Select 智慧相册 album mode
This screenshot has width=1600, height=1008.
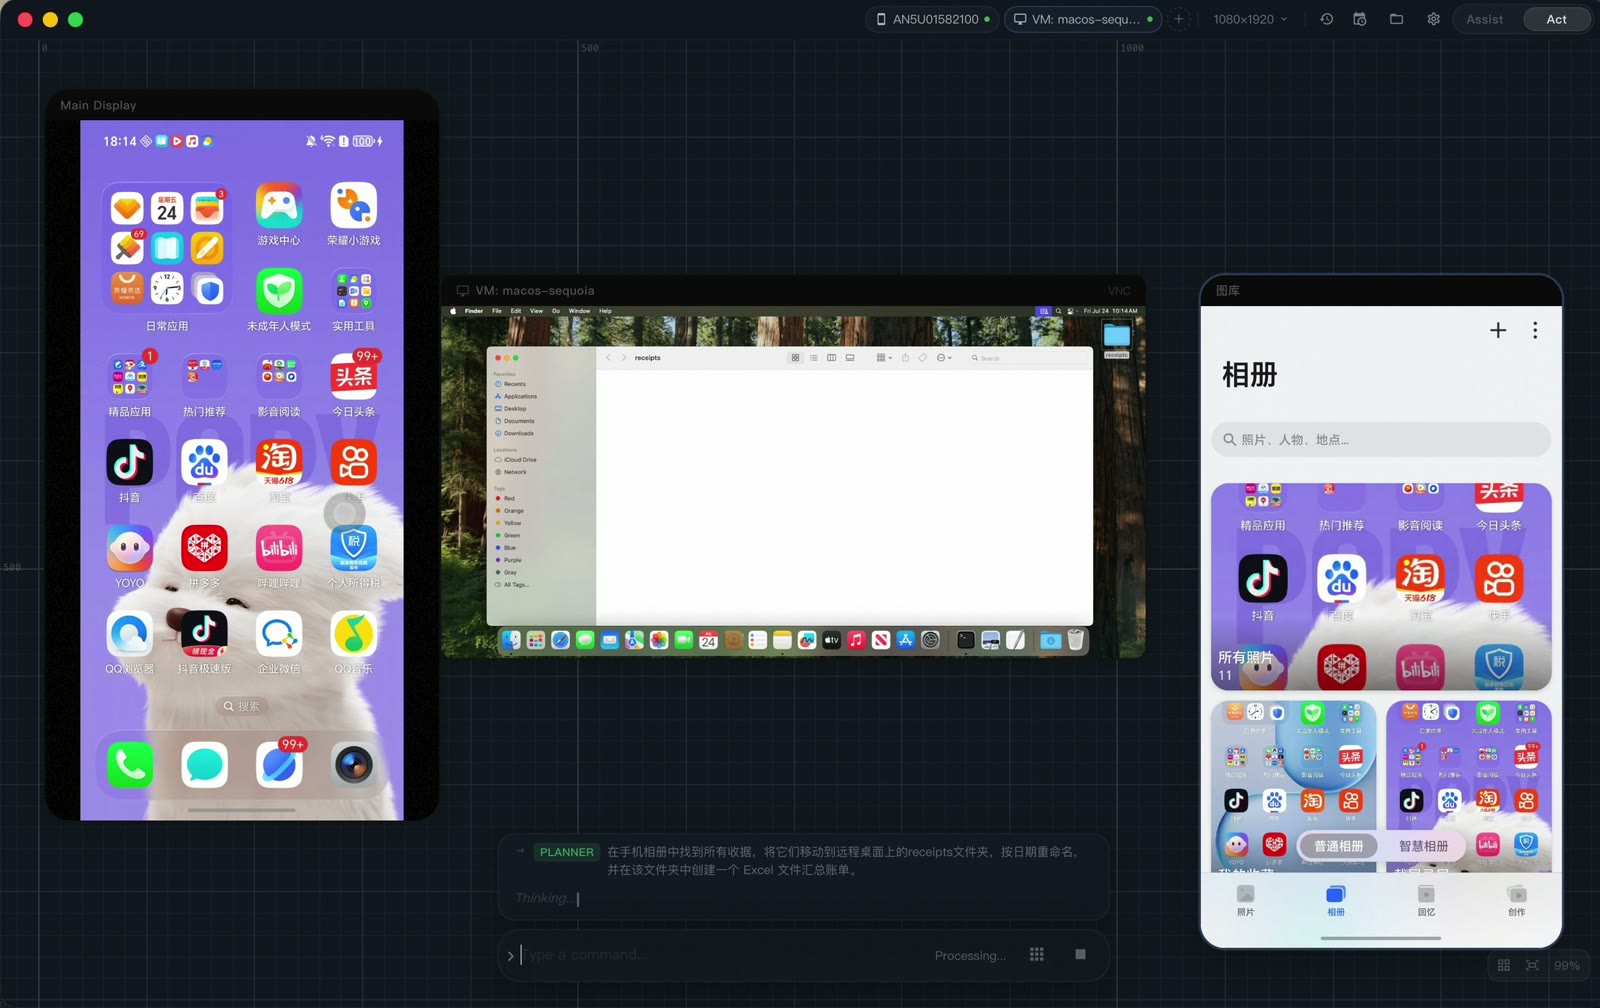(1423, 846)
